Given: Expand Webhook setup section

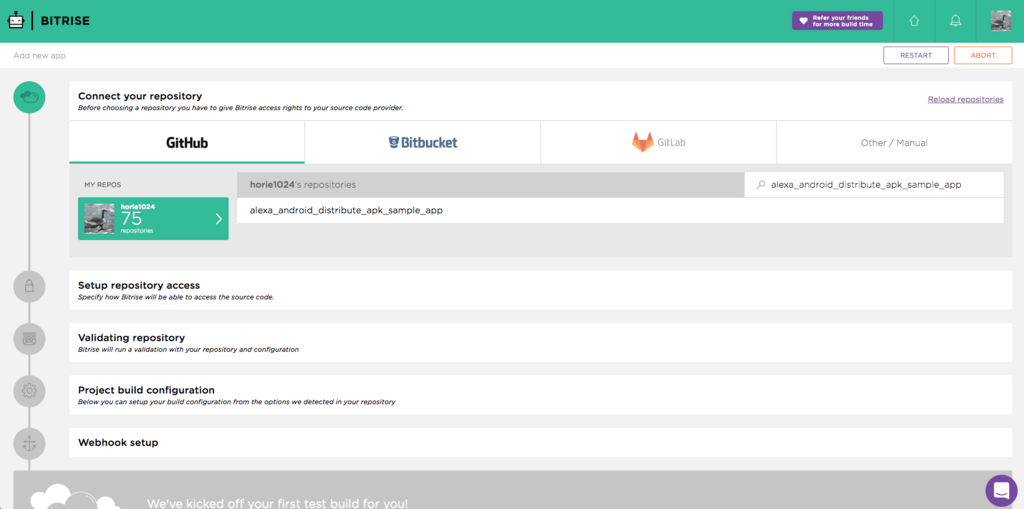Looking at the screenshot, I should click(541, 442).
